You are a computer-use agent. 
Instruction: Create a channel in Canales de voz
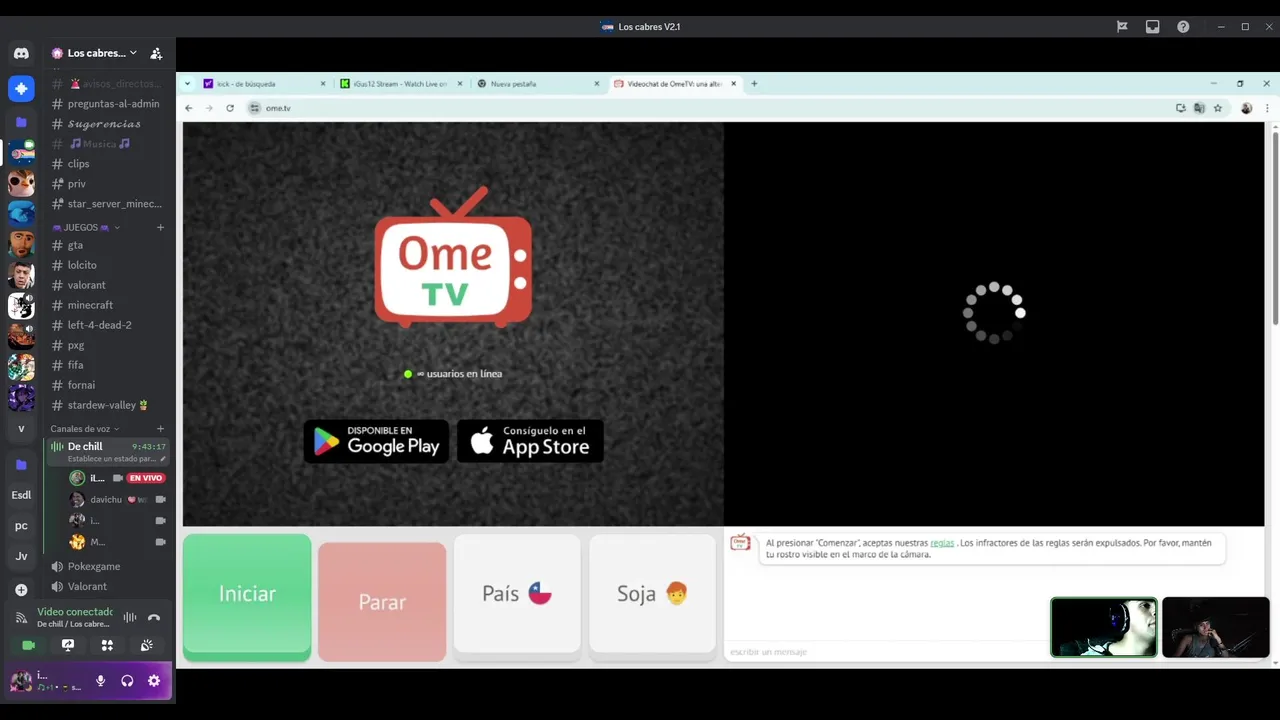coord(160,429)
